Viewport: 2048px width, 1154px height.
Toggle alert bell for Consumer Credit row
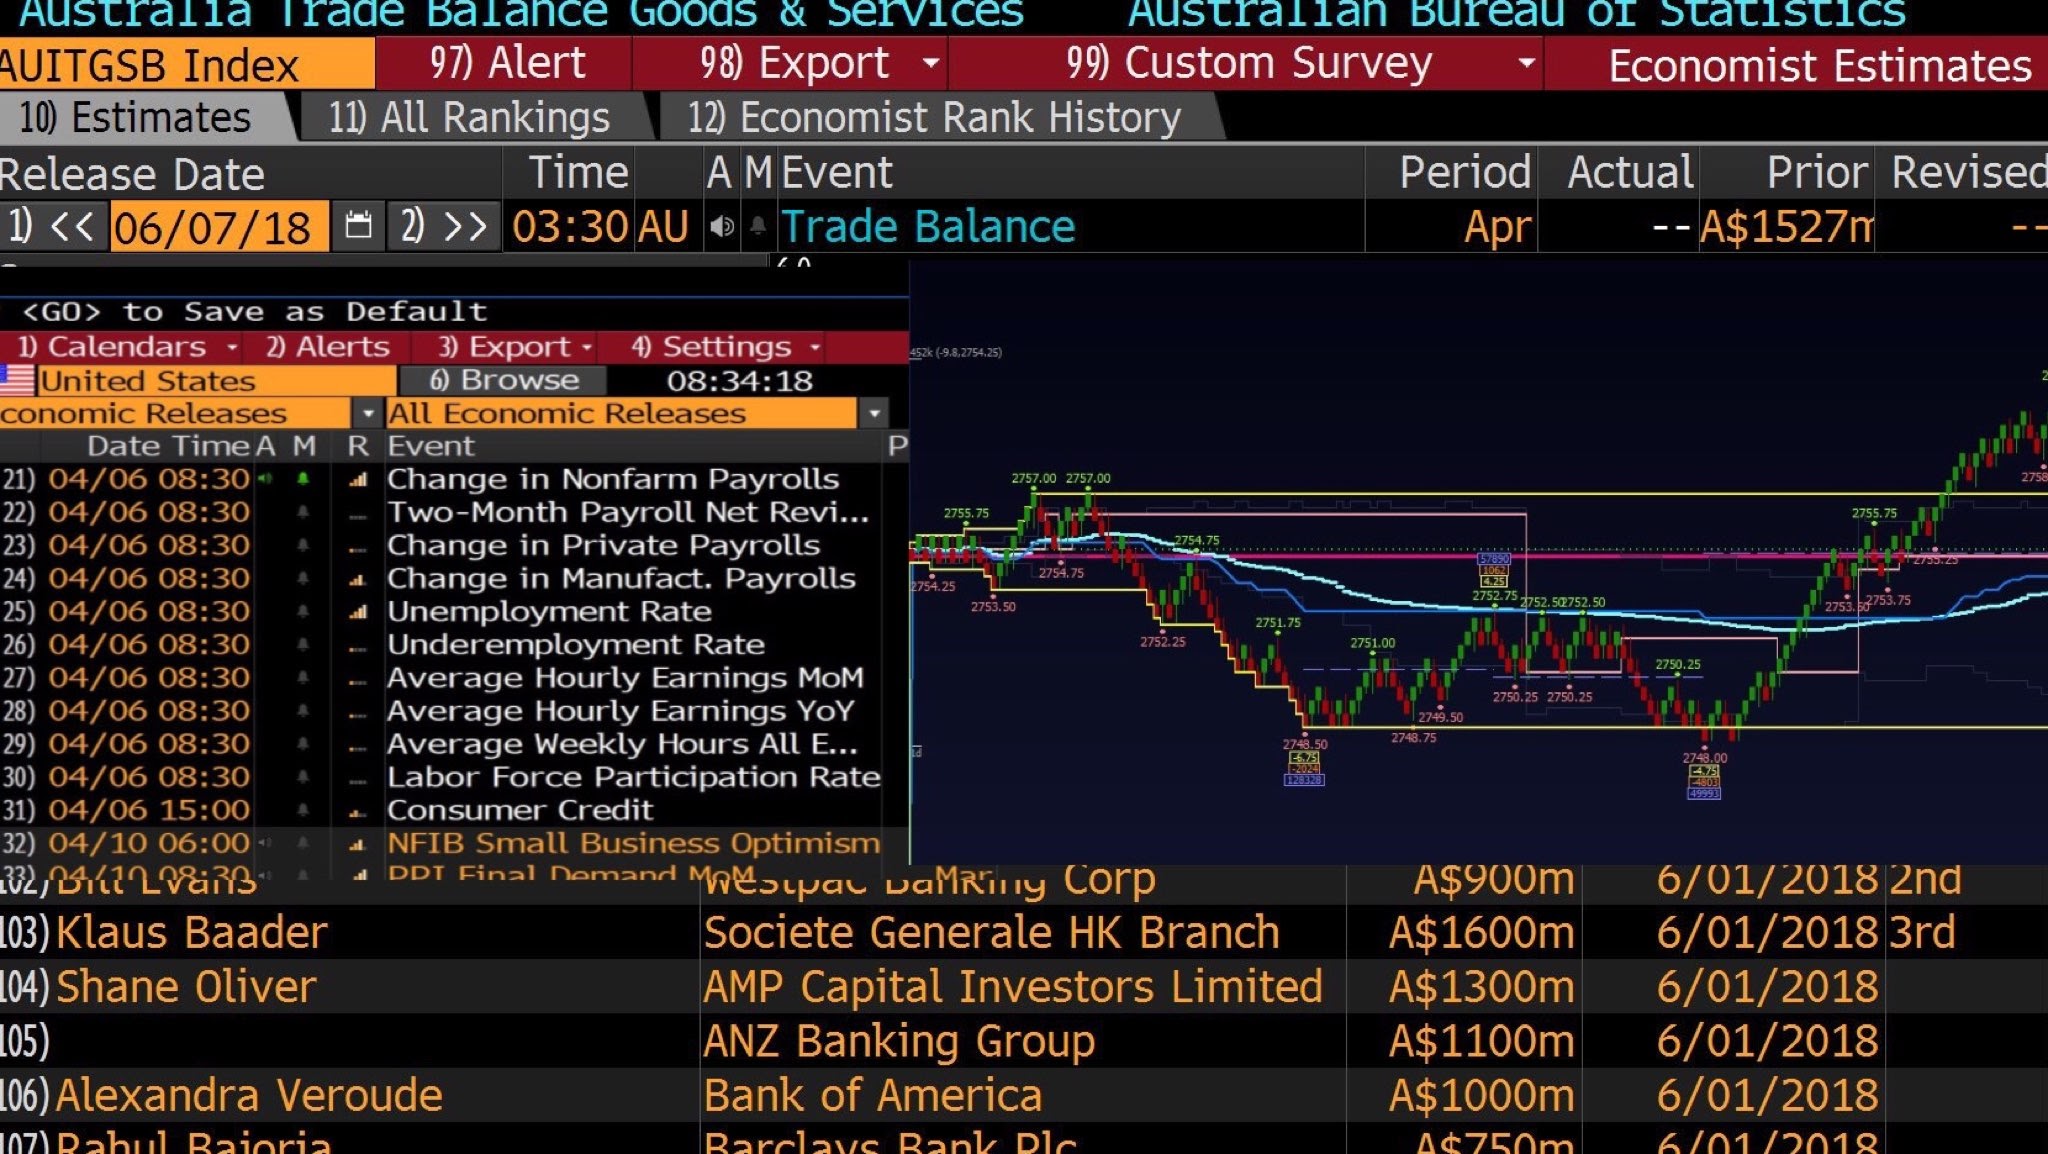tap(303, 810)
